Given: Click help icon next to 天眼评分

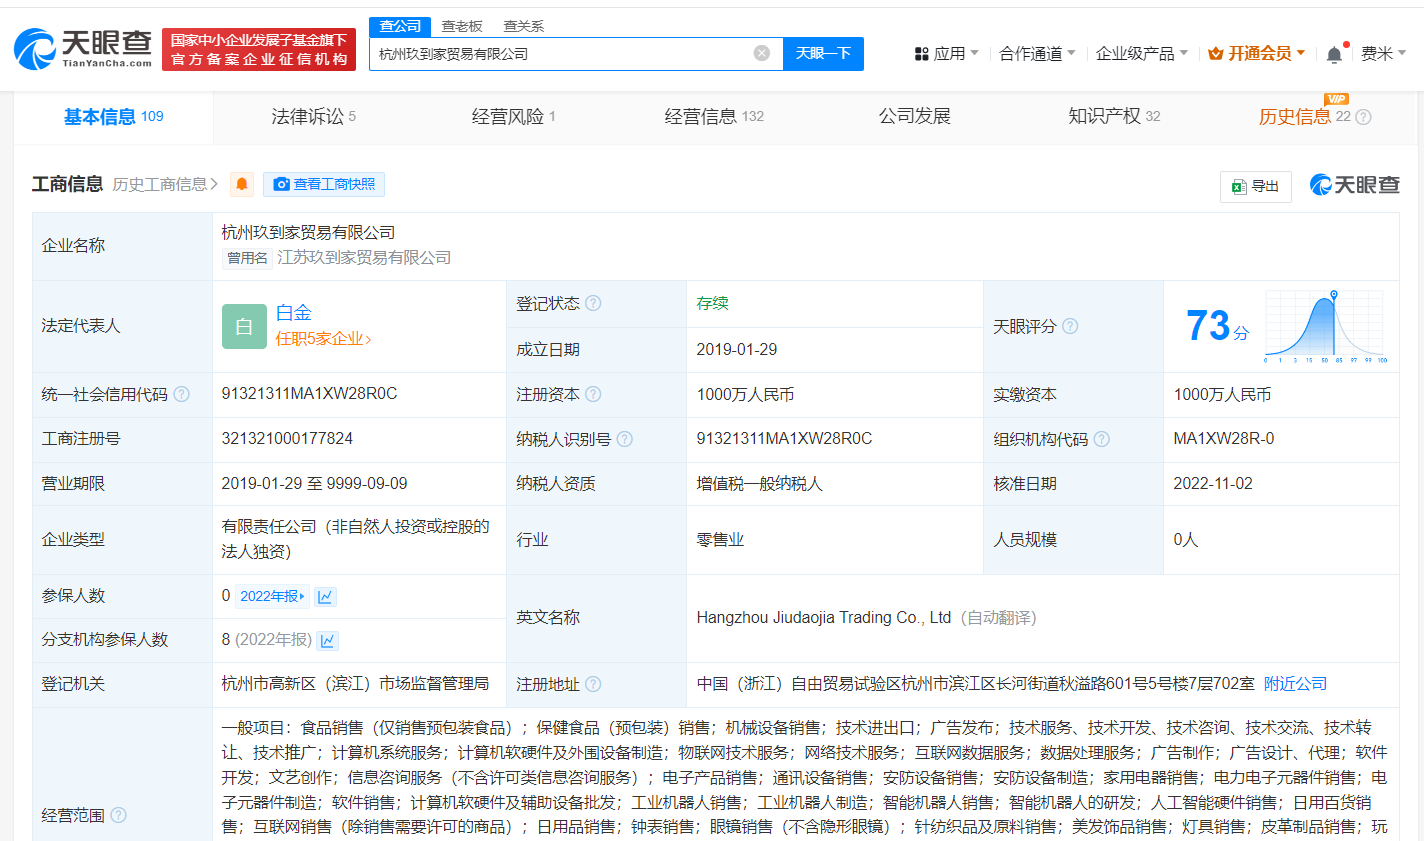Looking at the screenshot, I should point(1070,326).
